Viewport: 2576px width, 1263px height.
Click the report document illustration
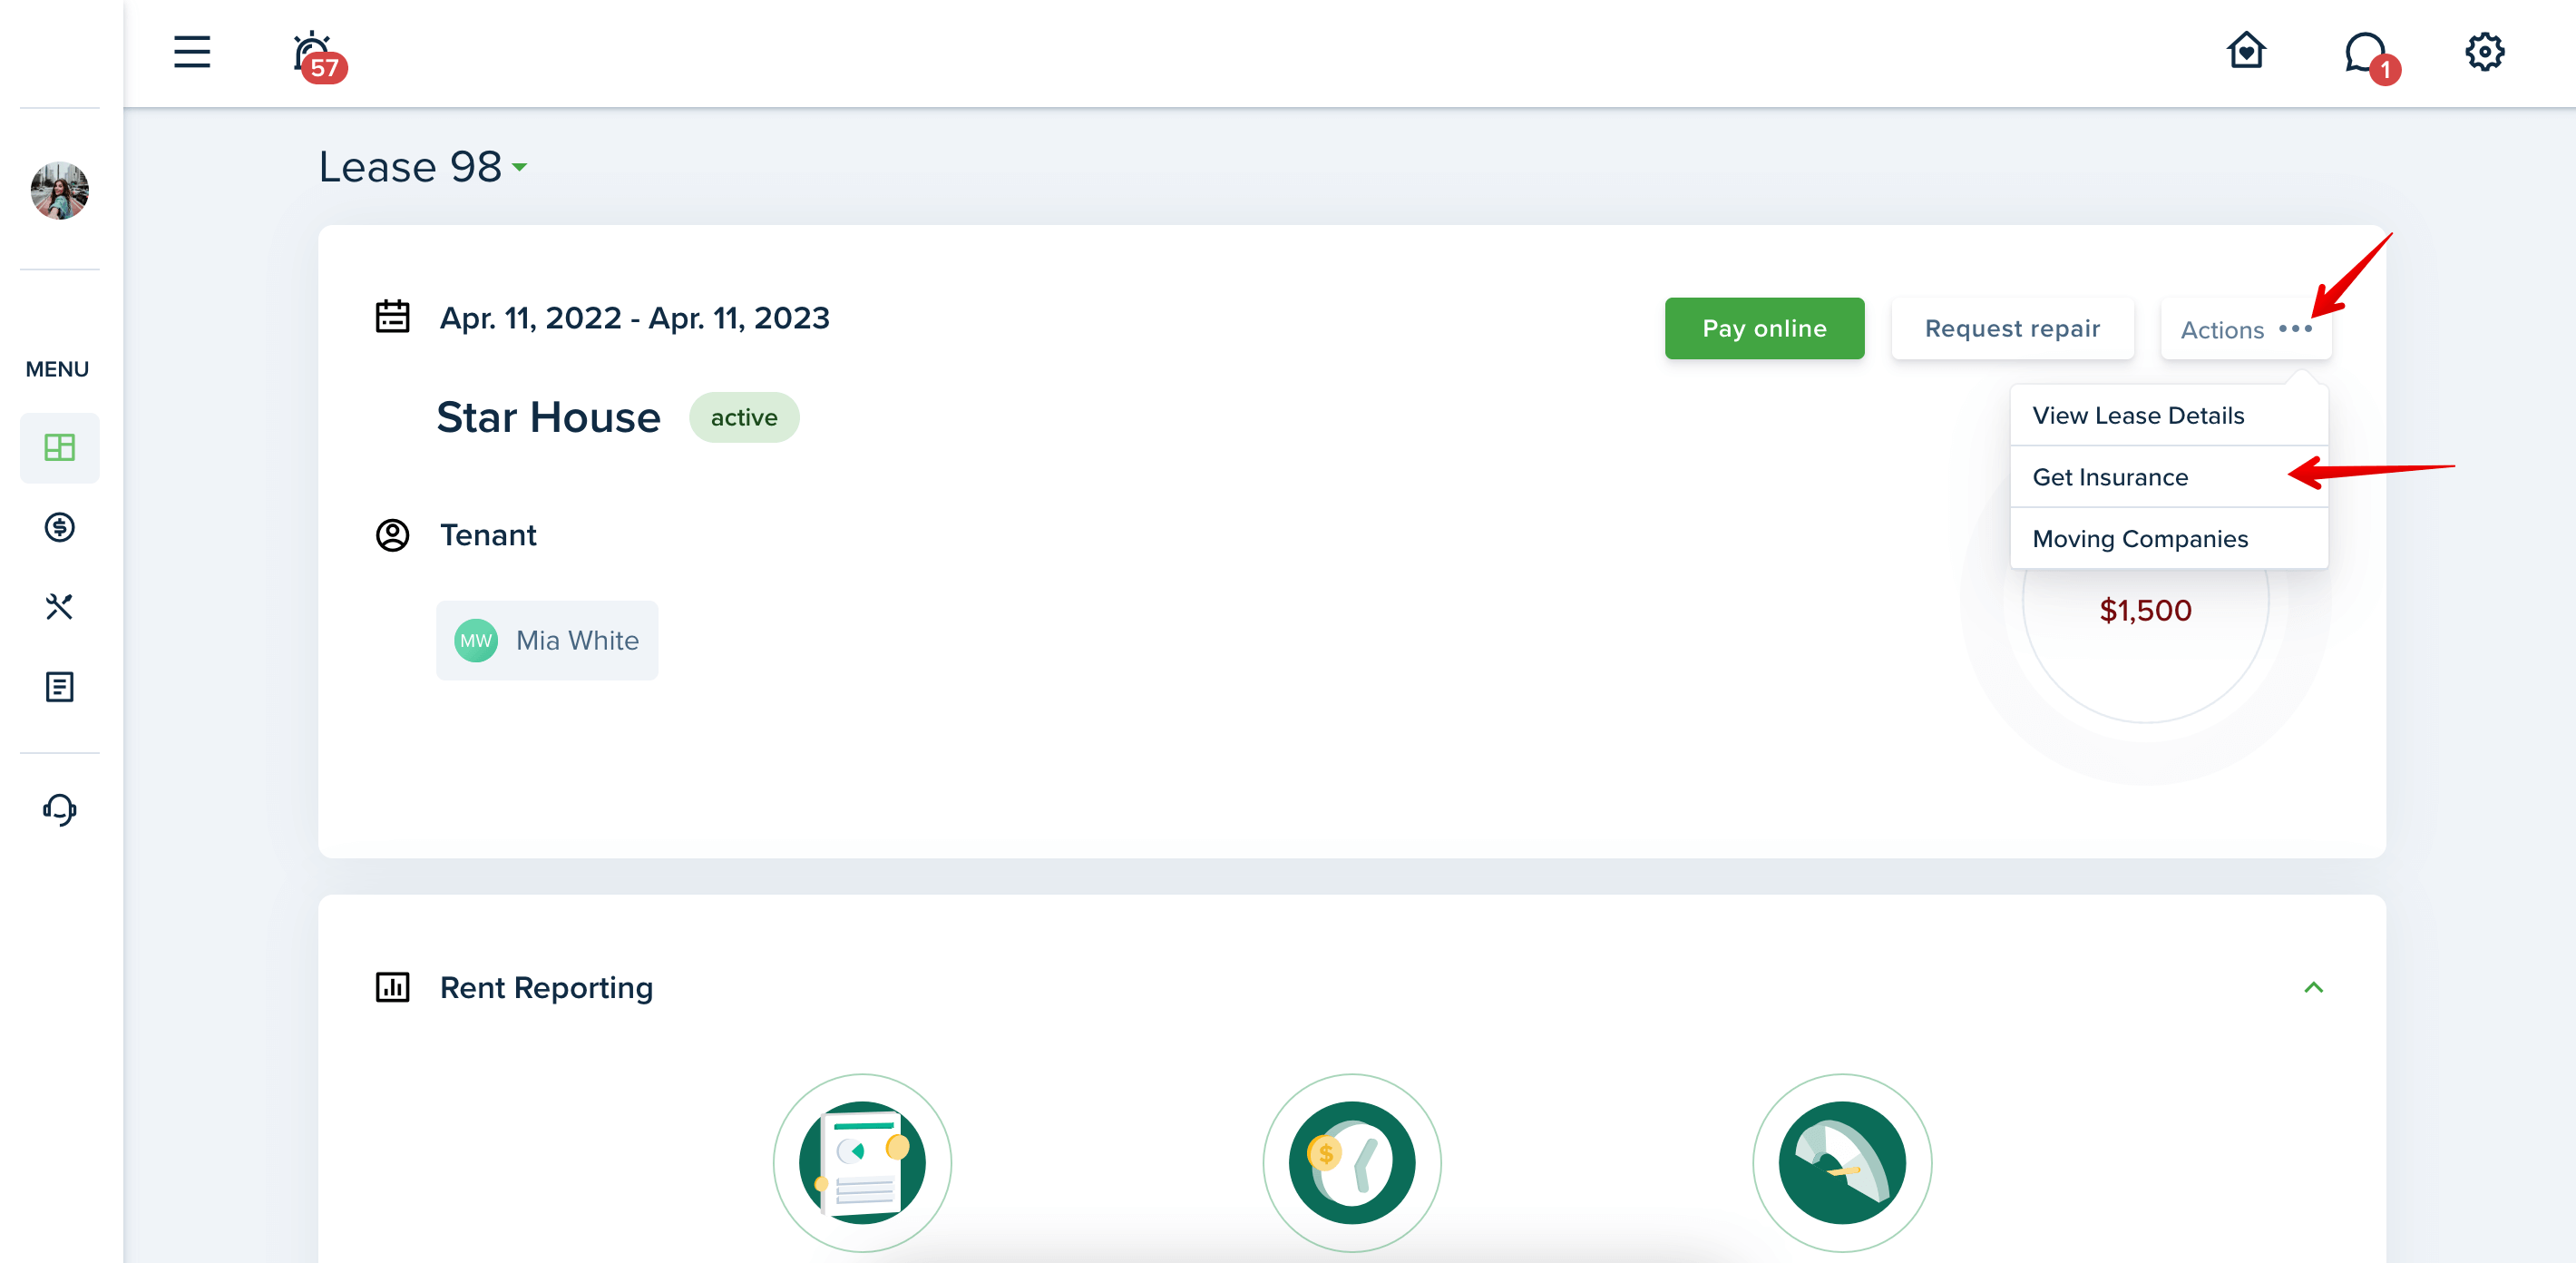tap(862, 1163)
